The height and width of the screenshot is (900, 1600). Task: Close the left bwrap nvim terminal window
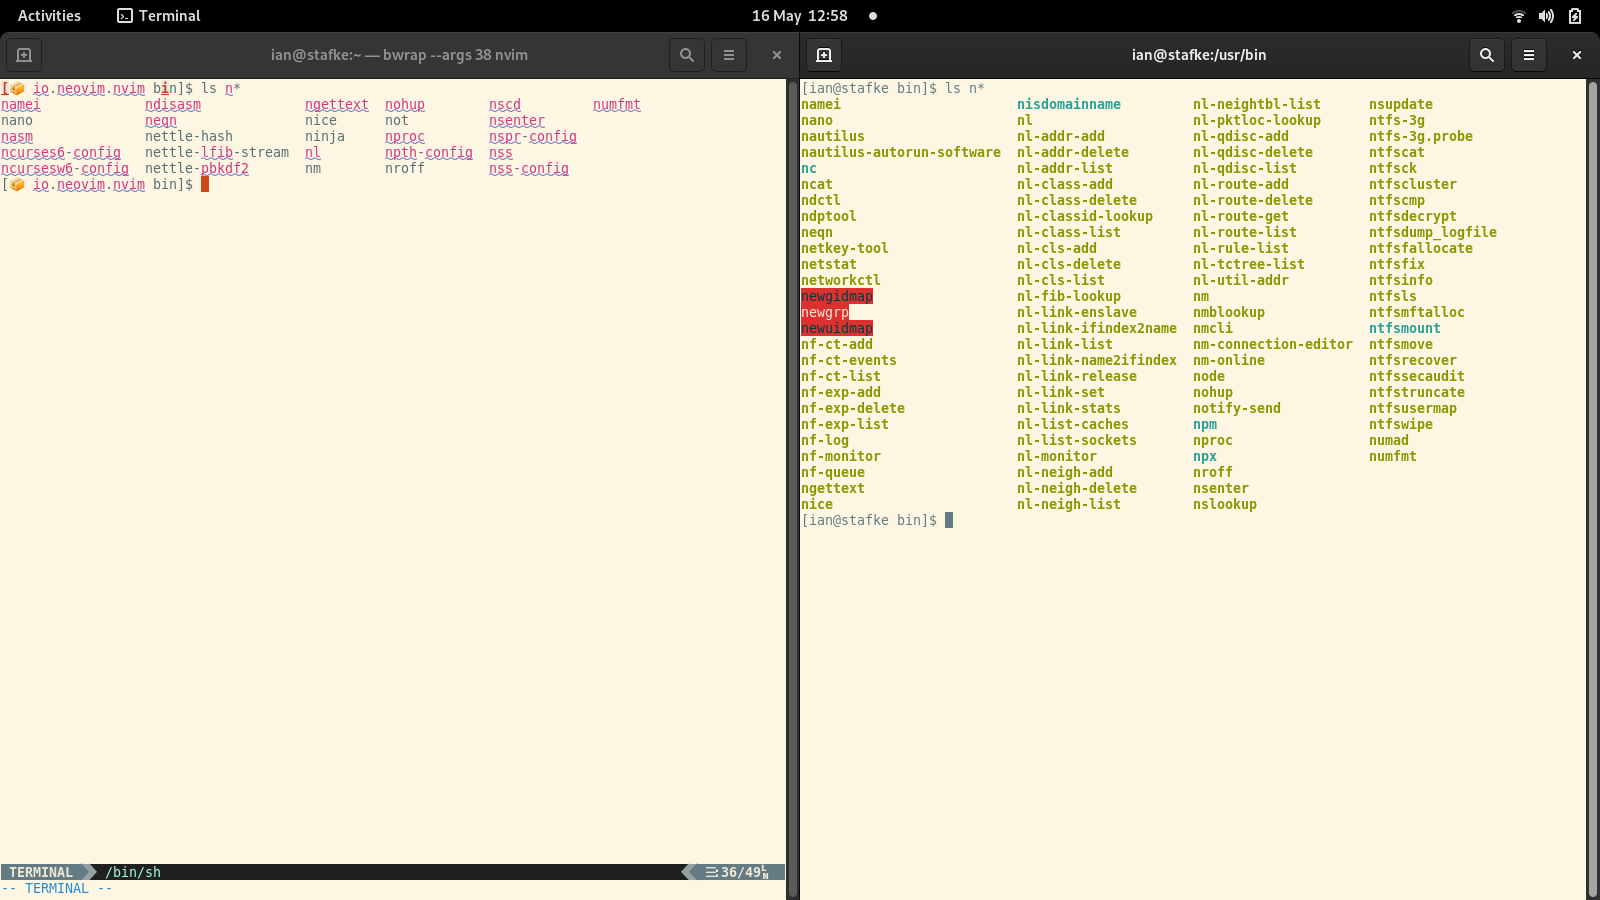pos(777,55)
